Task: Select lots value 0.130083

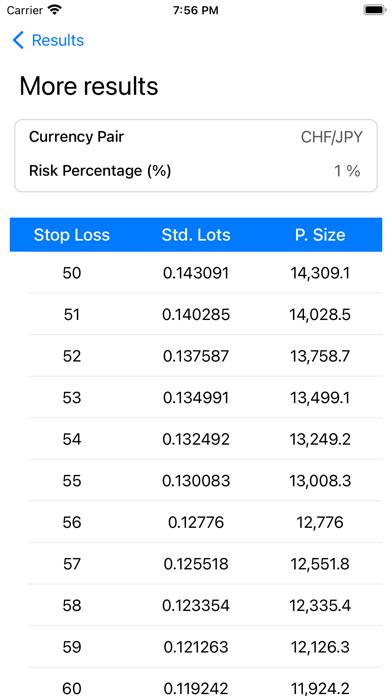Action: 196,481
